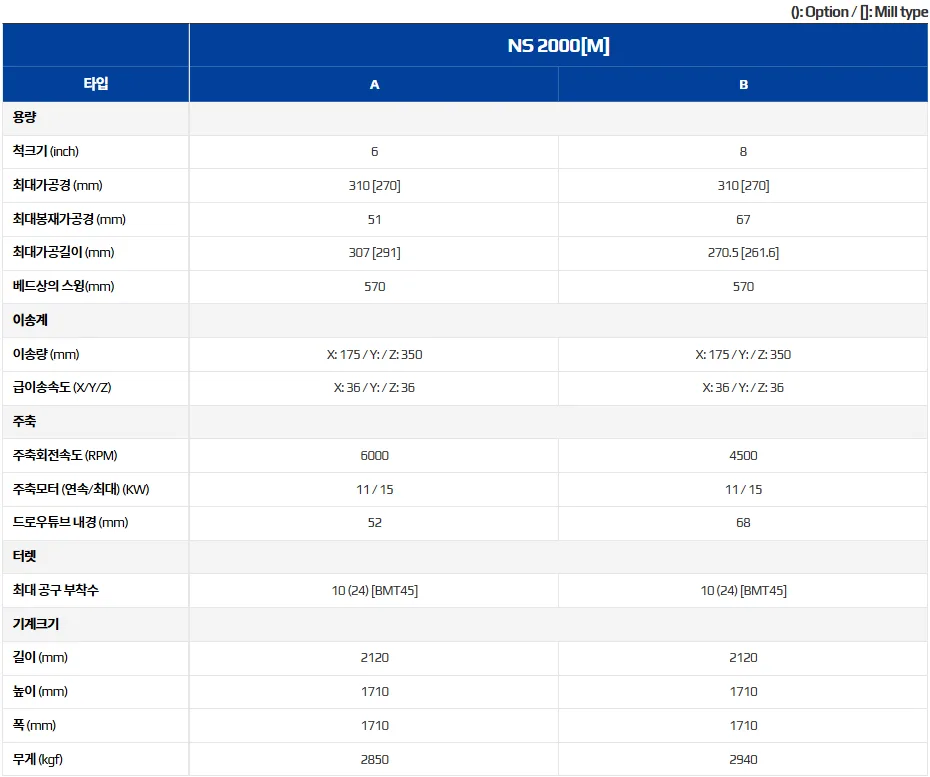Select the 터렛 section heading
930x777 pixels.
click(24, 556)
